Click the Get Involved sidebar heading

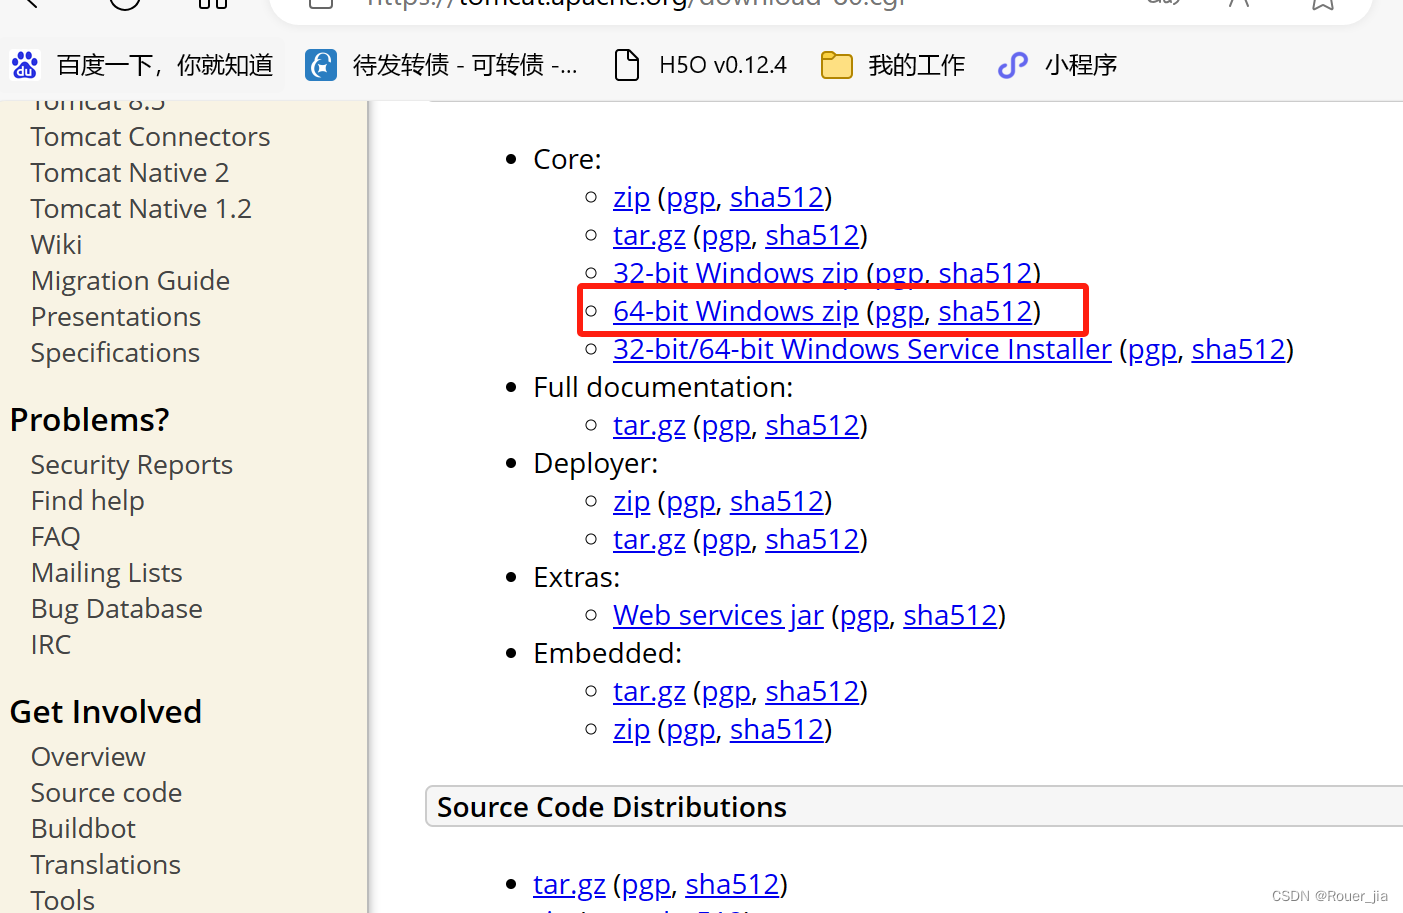(106, 712)
